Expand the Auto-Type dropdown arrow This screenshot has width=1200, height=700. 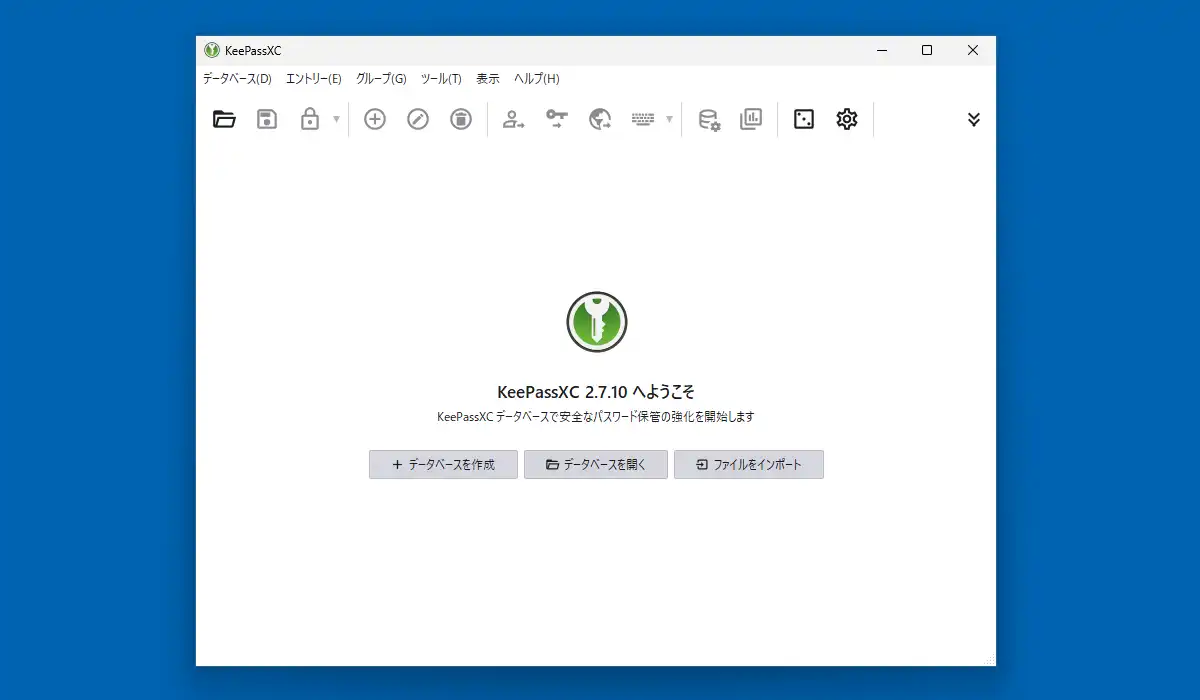(669, 120)
